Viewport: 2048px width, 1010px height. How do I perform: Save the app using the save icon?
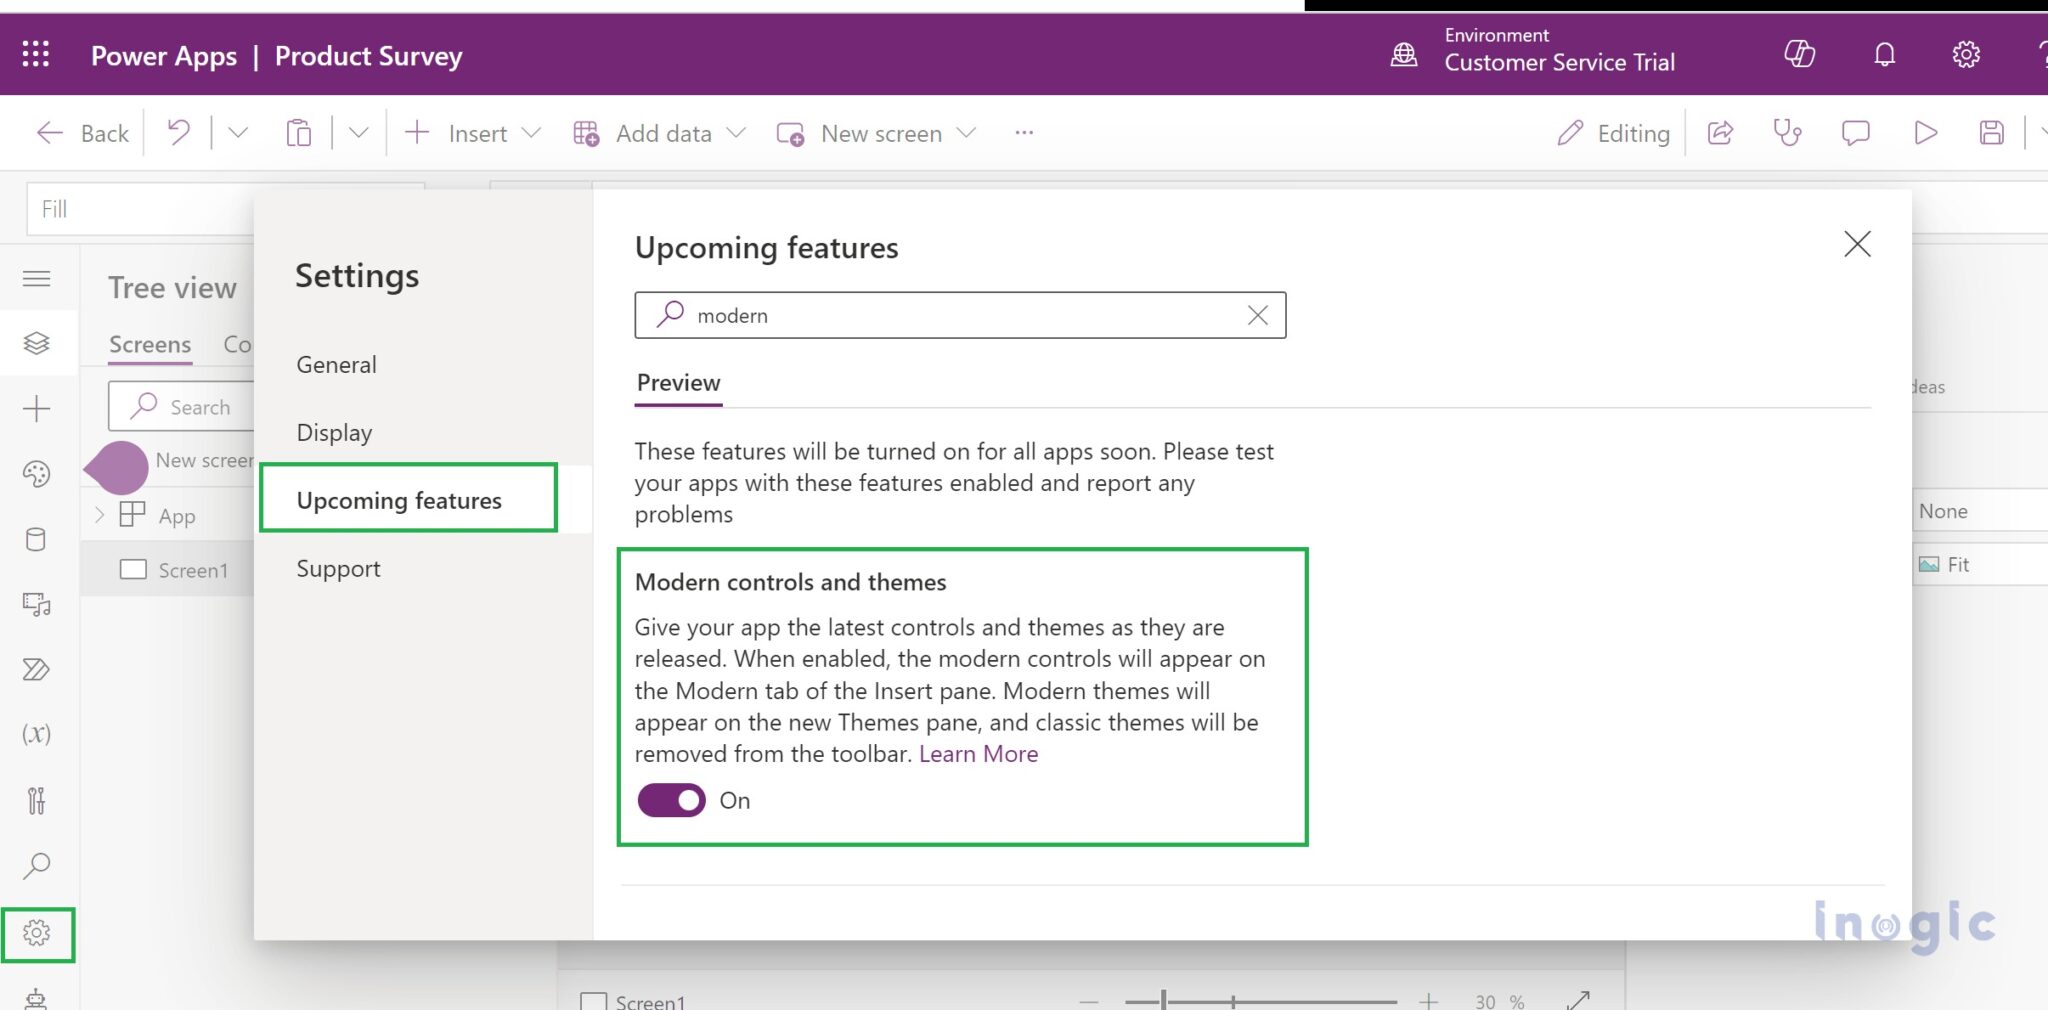(x=1991, y=132)
